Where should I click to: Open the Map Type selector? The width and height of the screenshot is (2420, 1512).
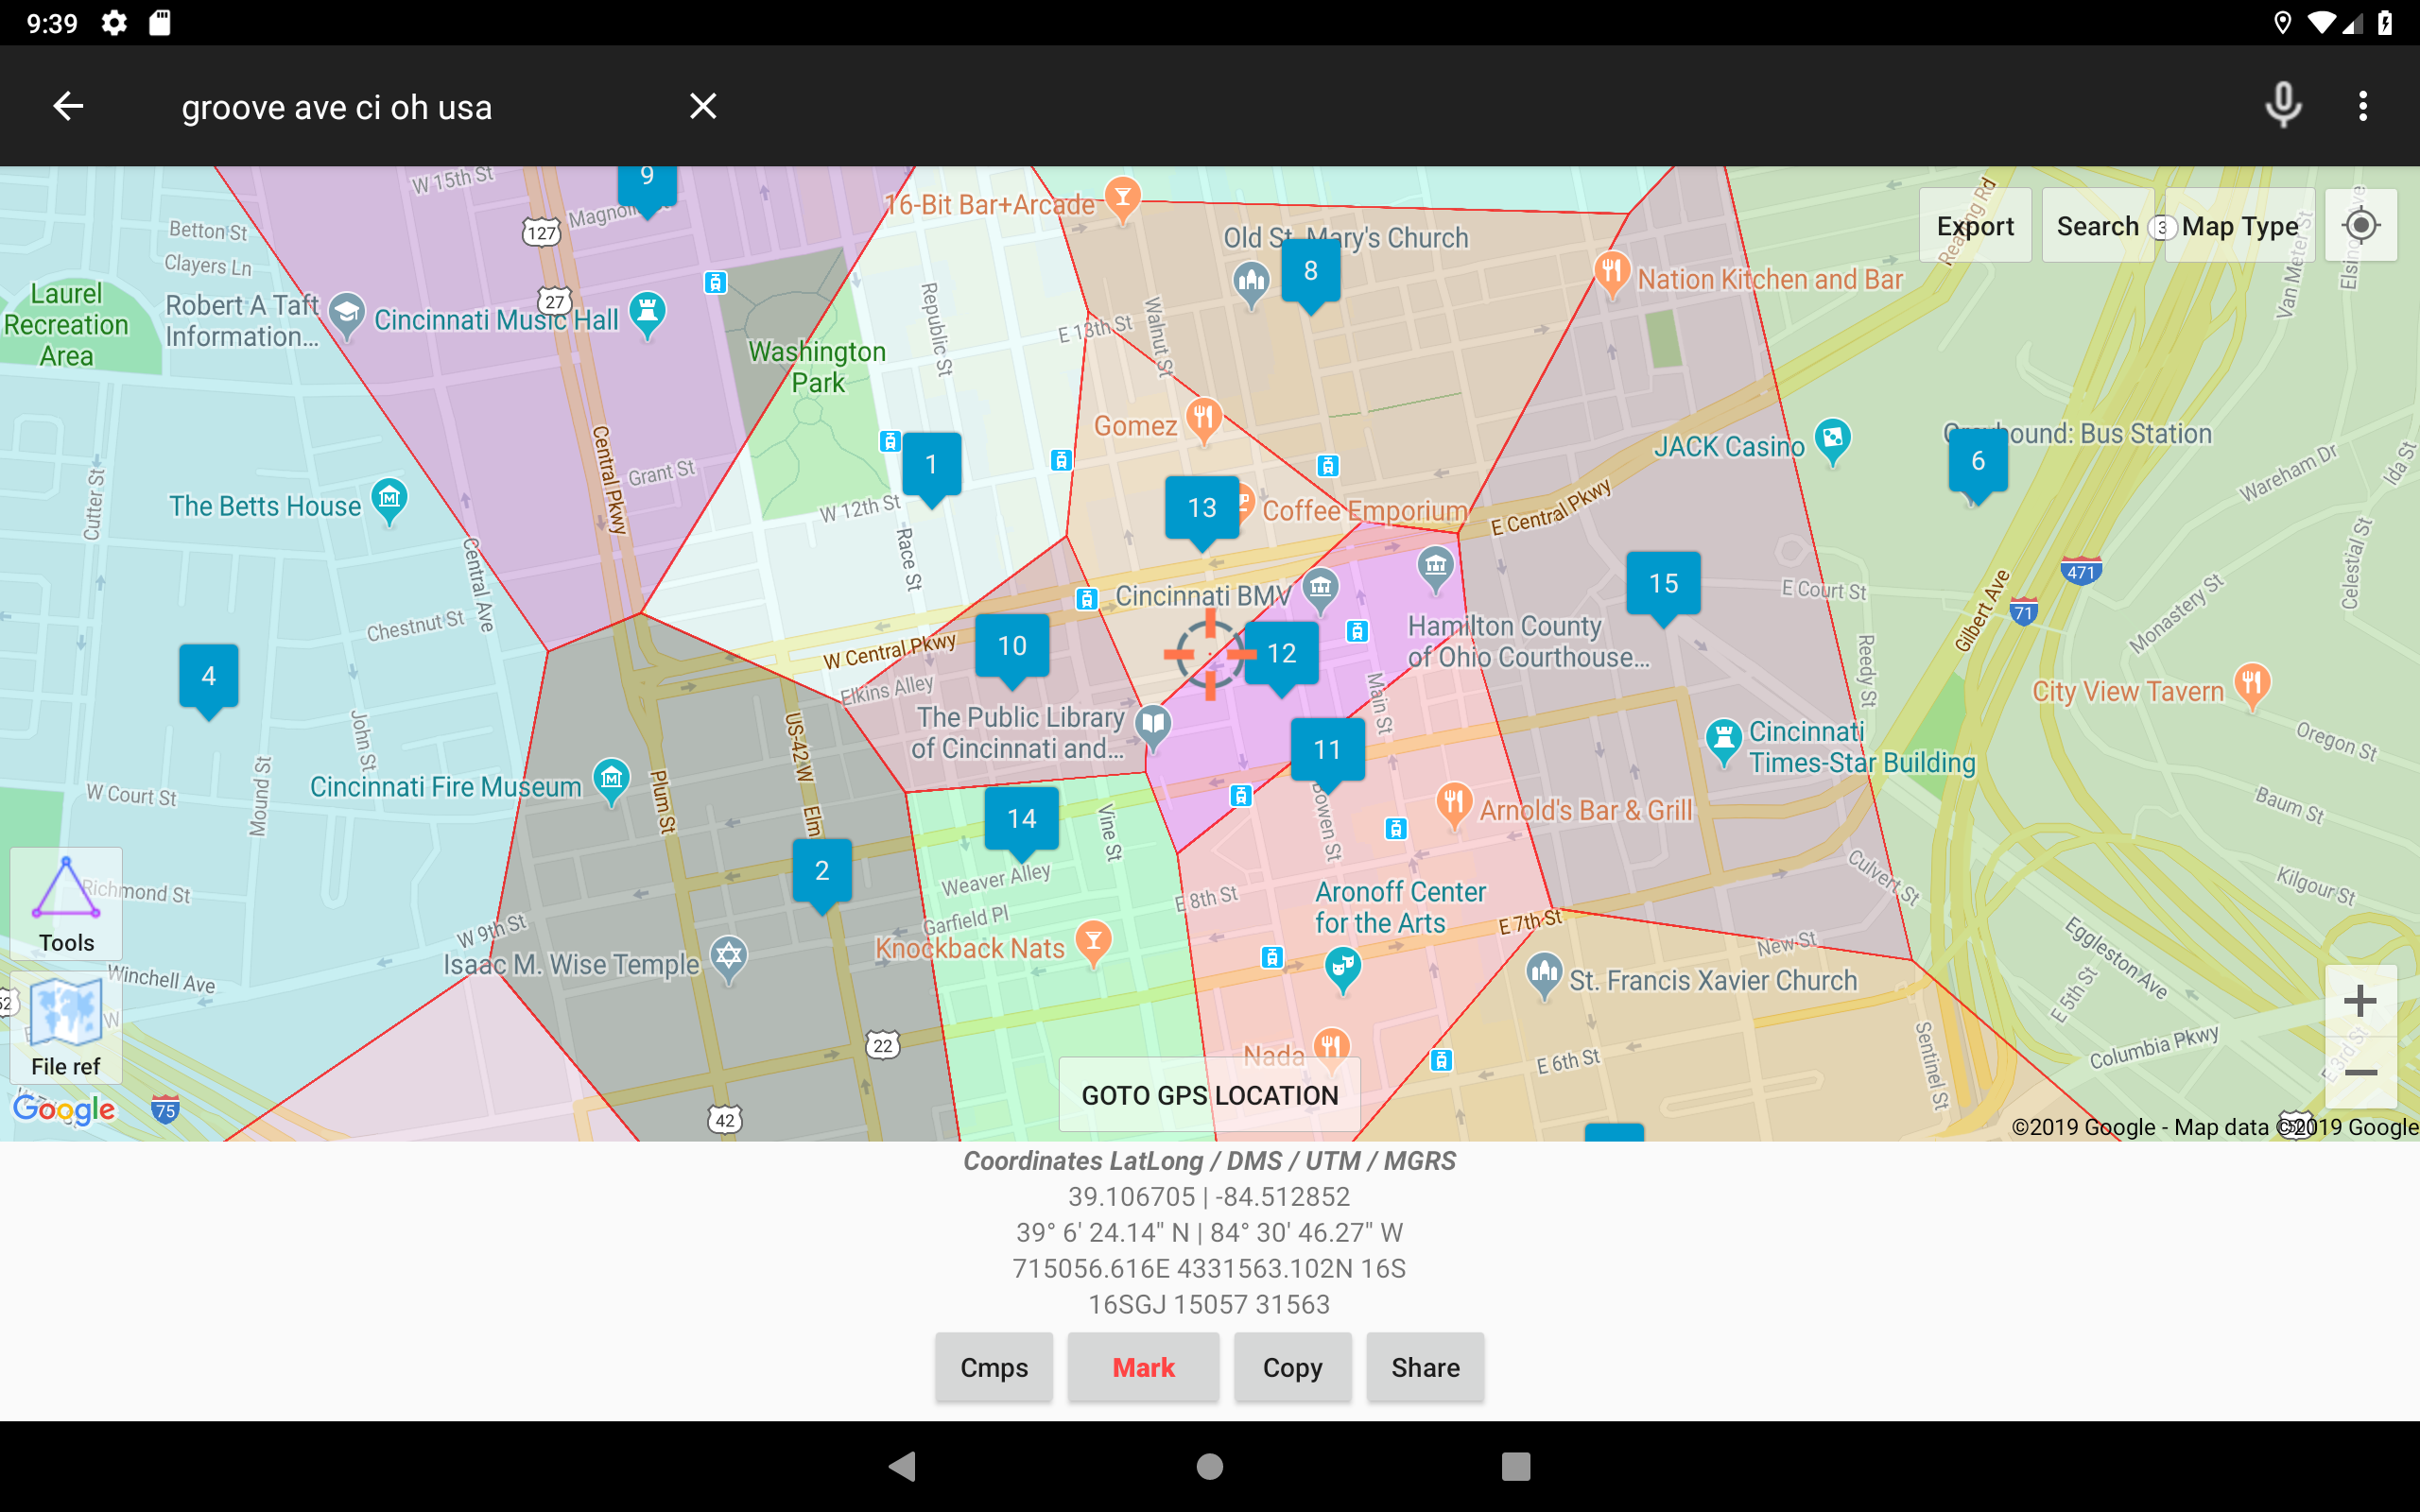click(2240, 226)
